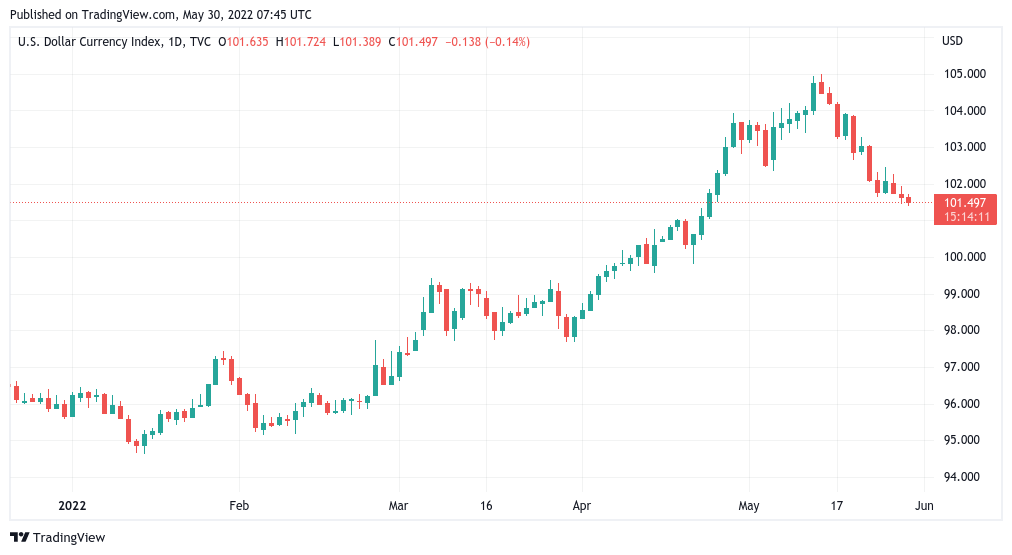Click the Feb label on time axis
Viewport: 1012px width, 555px height.
coord(238,506)
